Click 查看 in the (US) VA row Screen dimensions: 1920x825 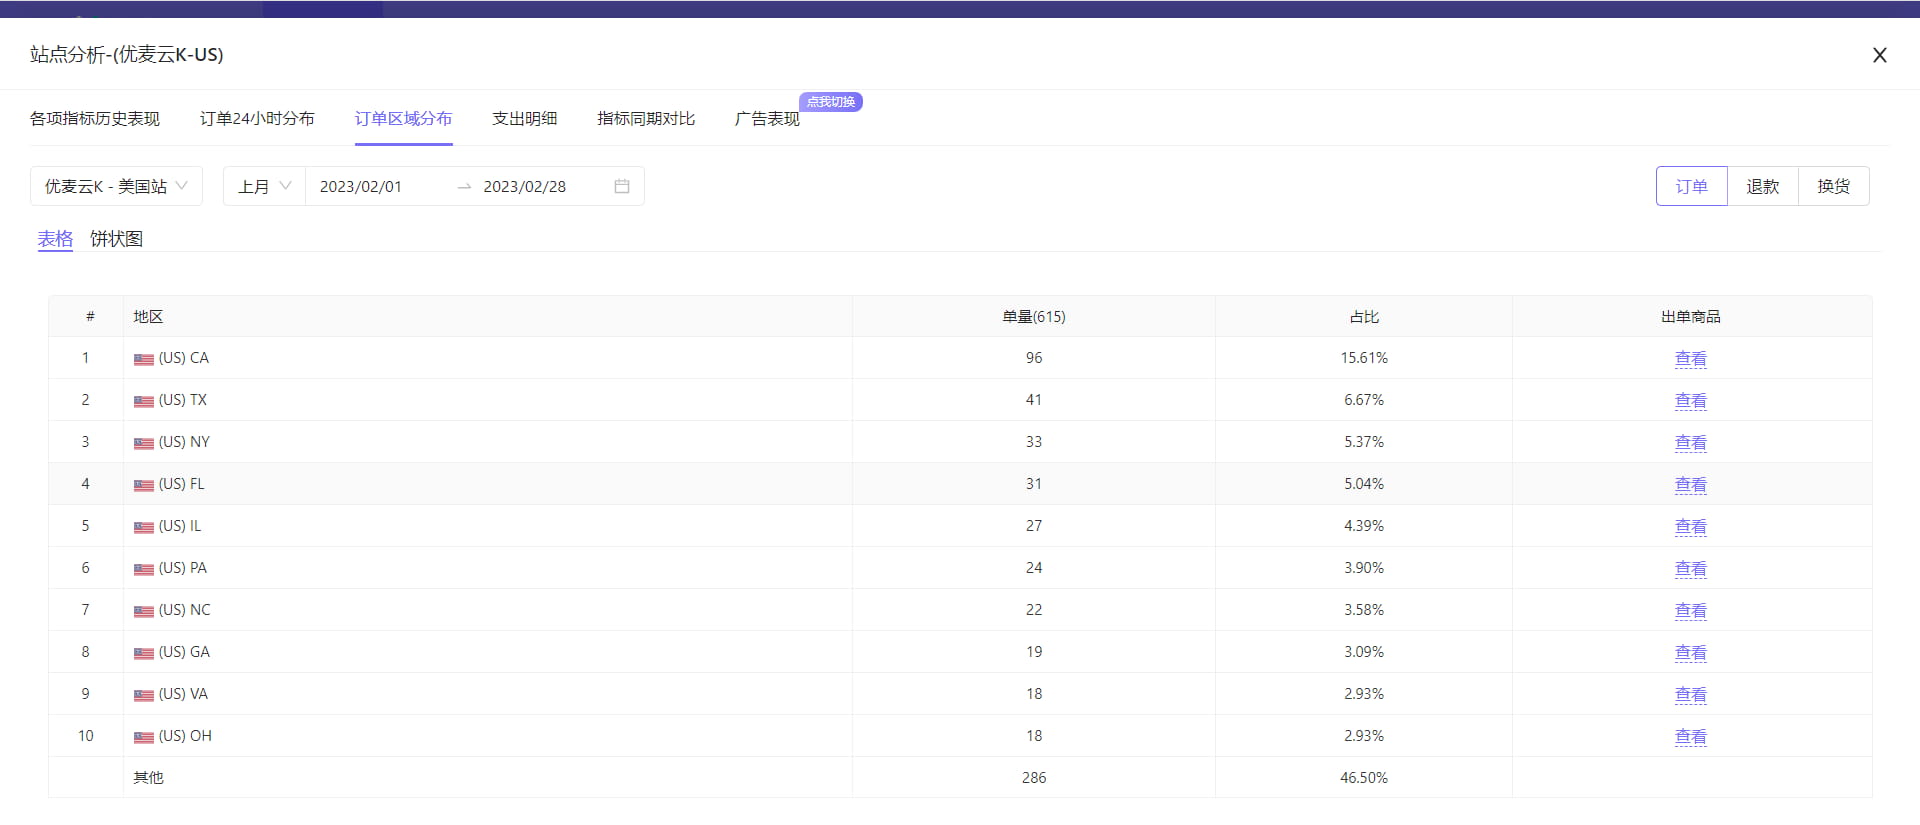pos(1691,694)
